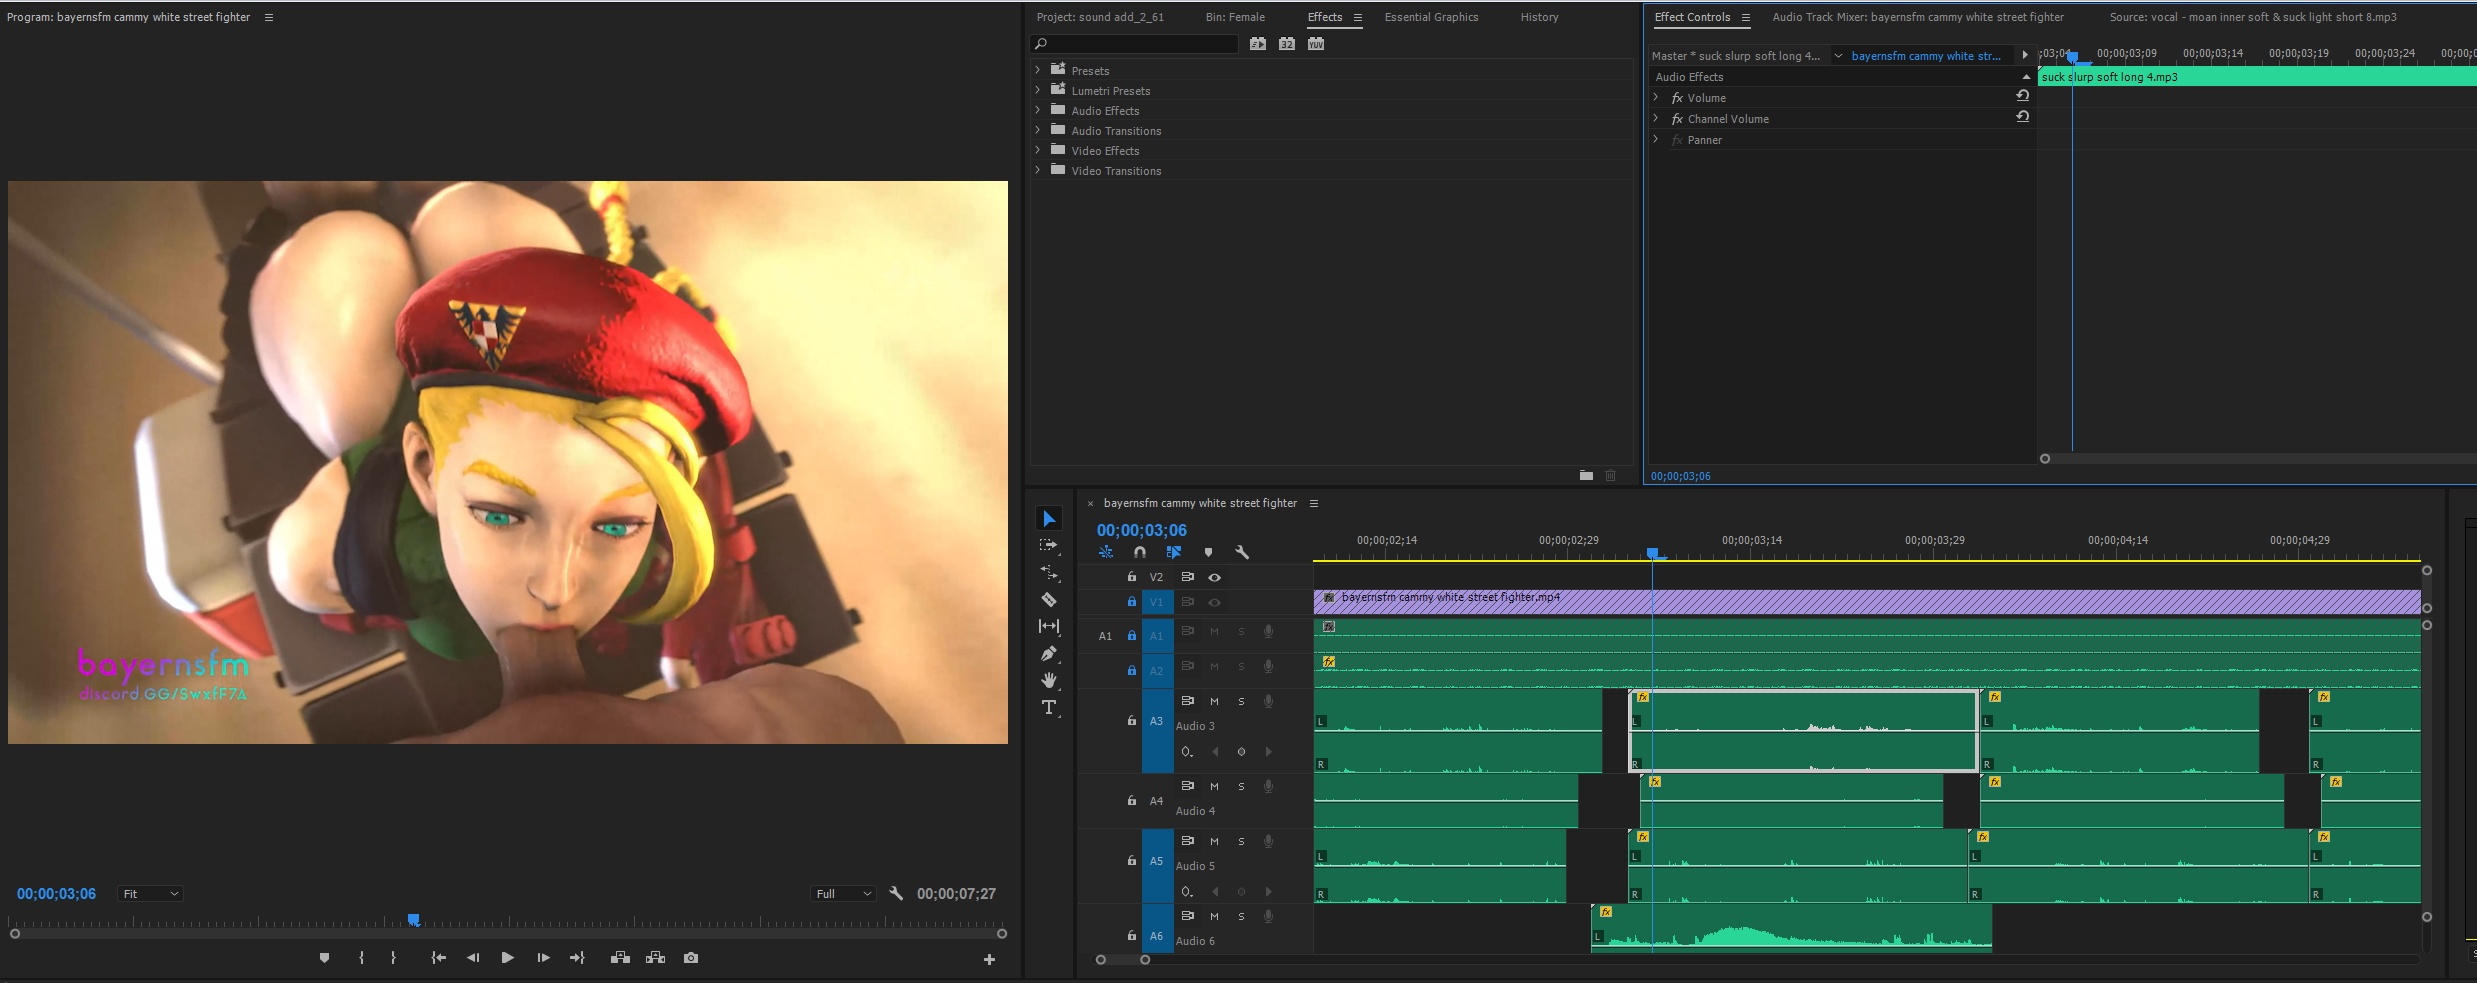Select the Type tool

[1049, 707]
